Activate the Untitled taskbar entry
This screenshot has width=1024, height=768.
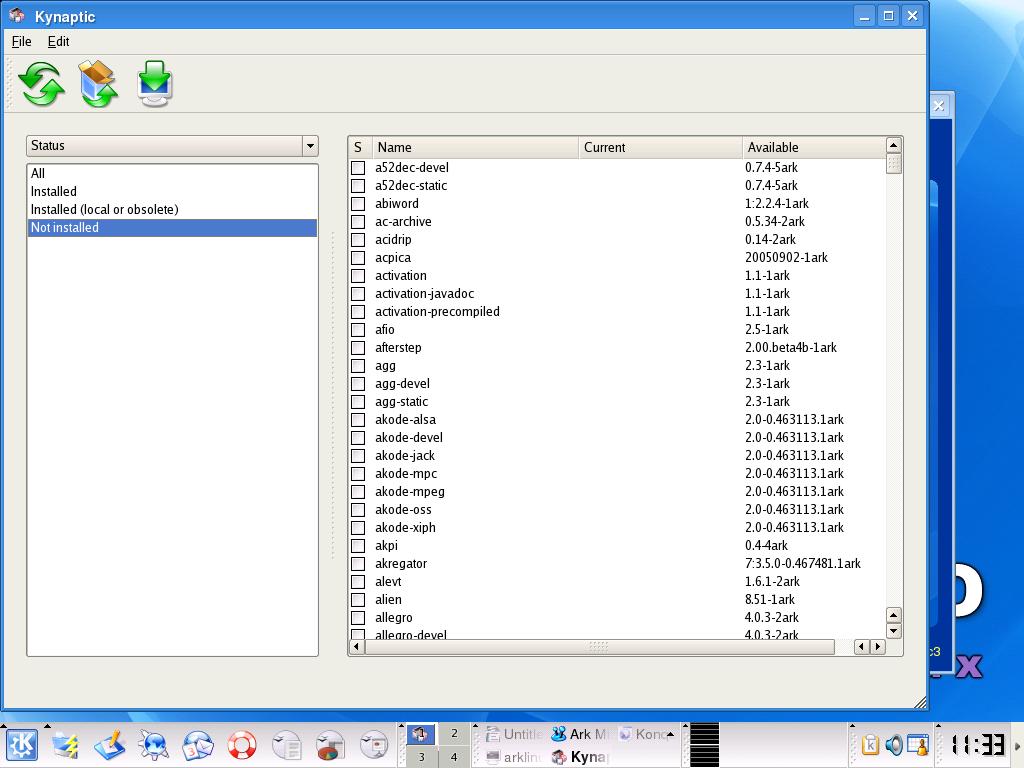[515, 734]
